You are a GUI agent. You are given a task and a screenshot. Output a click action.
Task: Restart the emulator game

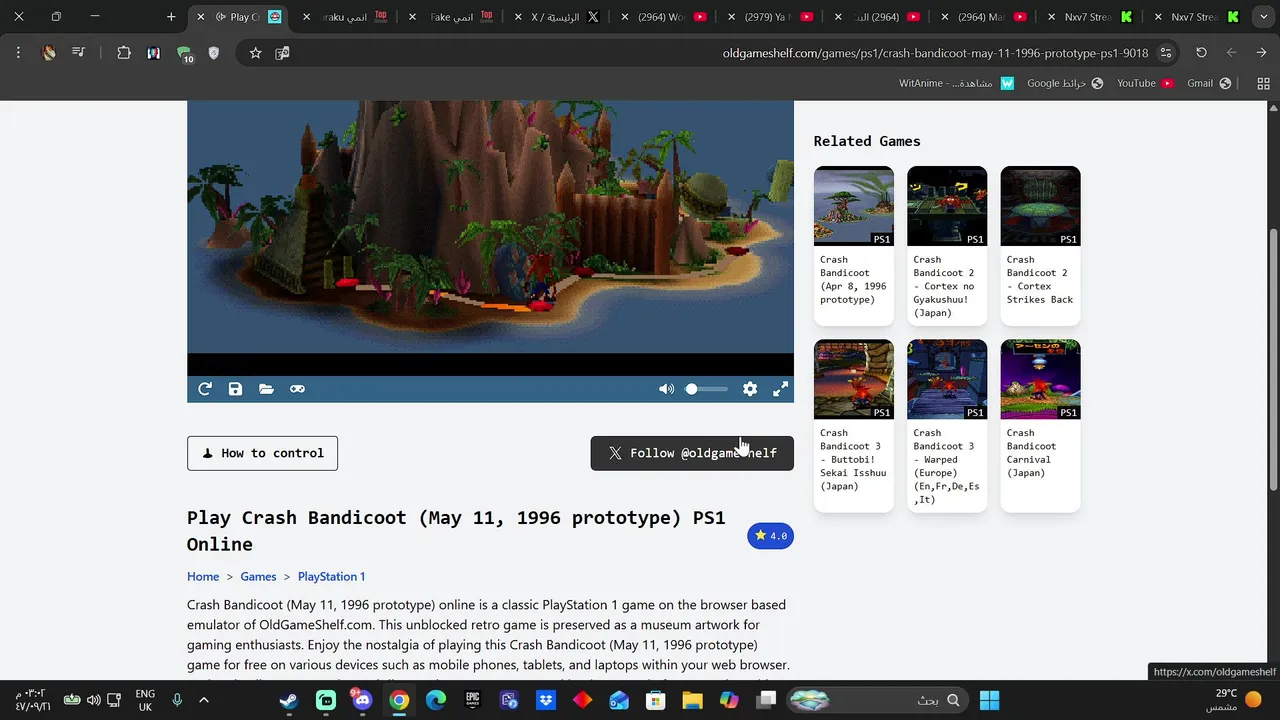pos(205,389)
